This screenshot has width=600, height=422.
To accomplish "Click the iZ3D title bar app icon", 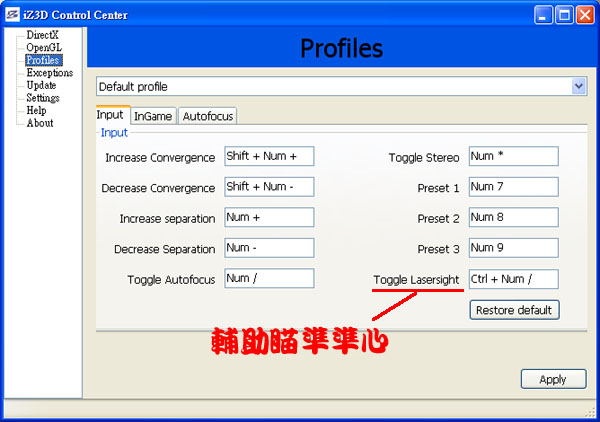I will click(x=12, y=15).
